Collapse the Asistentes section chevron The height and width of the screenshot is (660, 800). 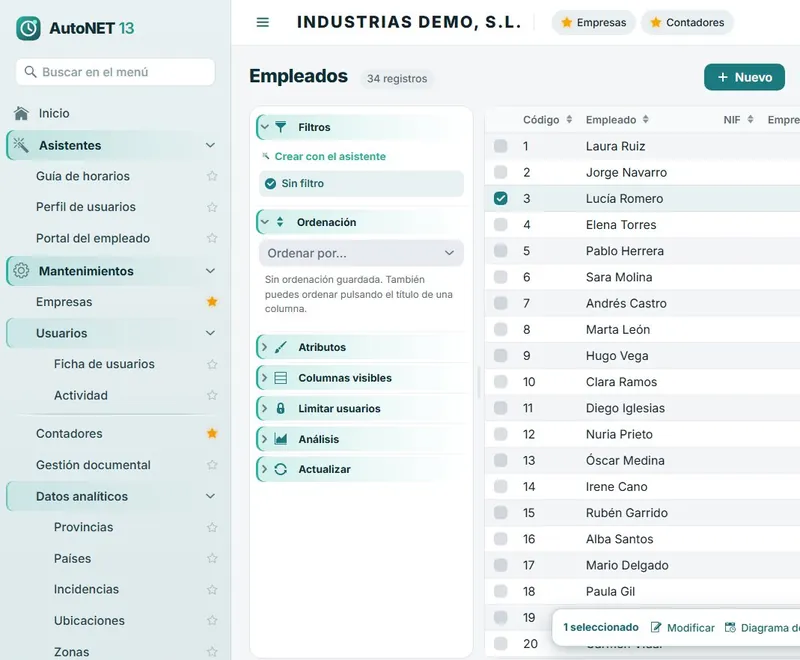coord(210,145)
